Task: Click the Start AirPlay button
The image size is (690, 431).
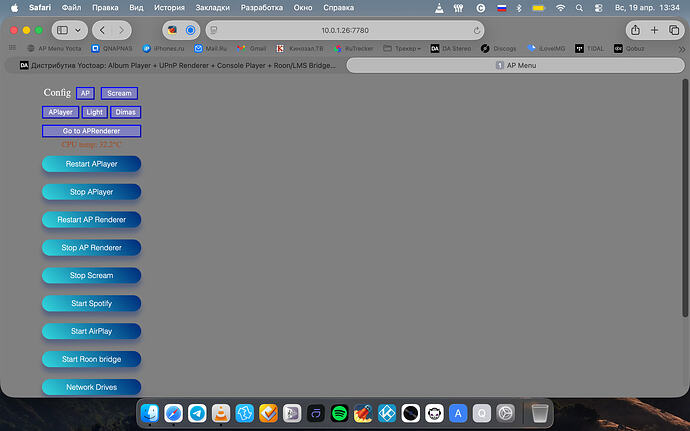Action: click(92, 331)
